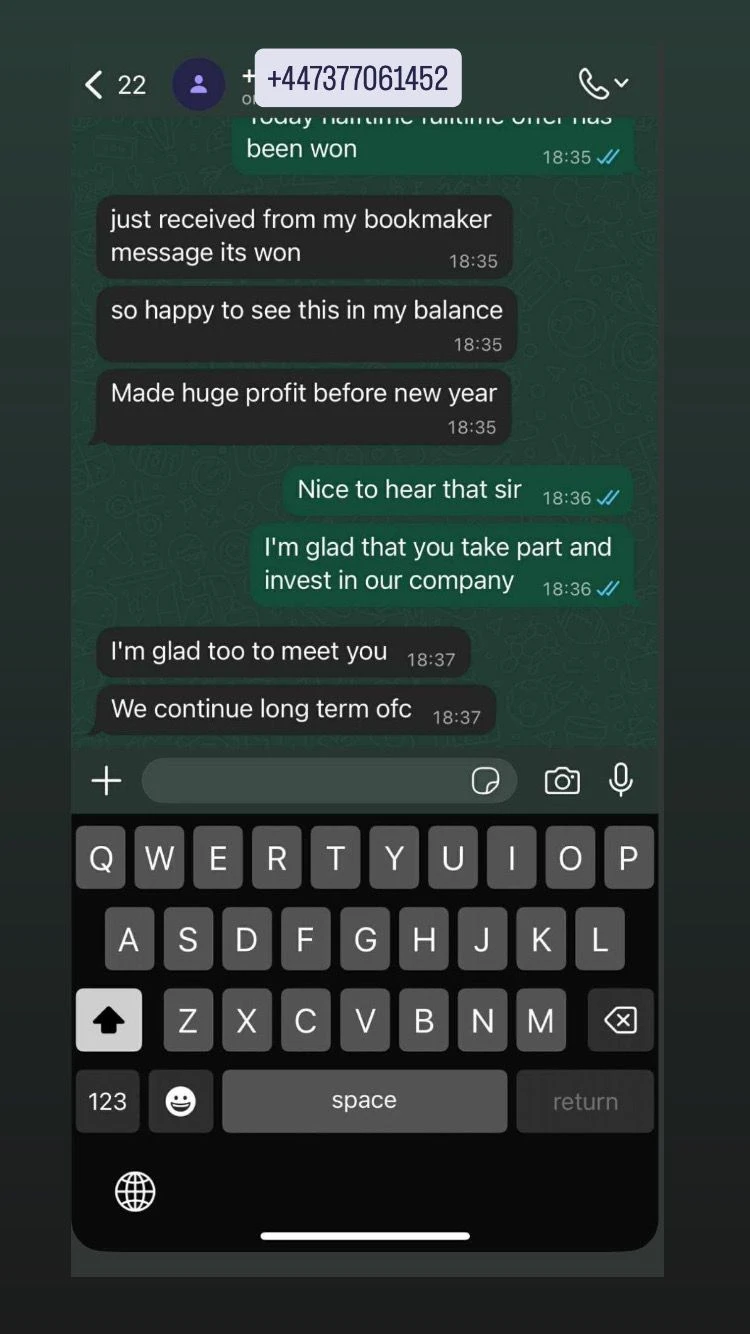
Task: Tap the "Made huge profit before new year" message
Action: (x=304, y=408)
